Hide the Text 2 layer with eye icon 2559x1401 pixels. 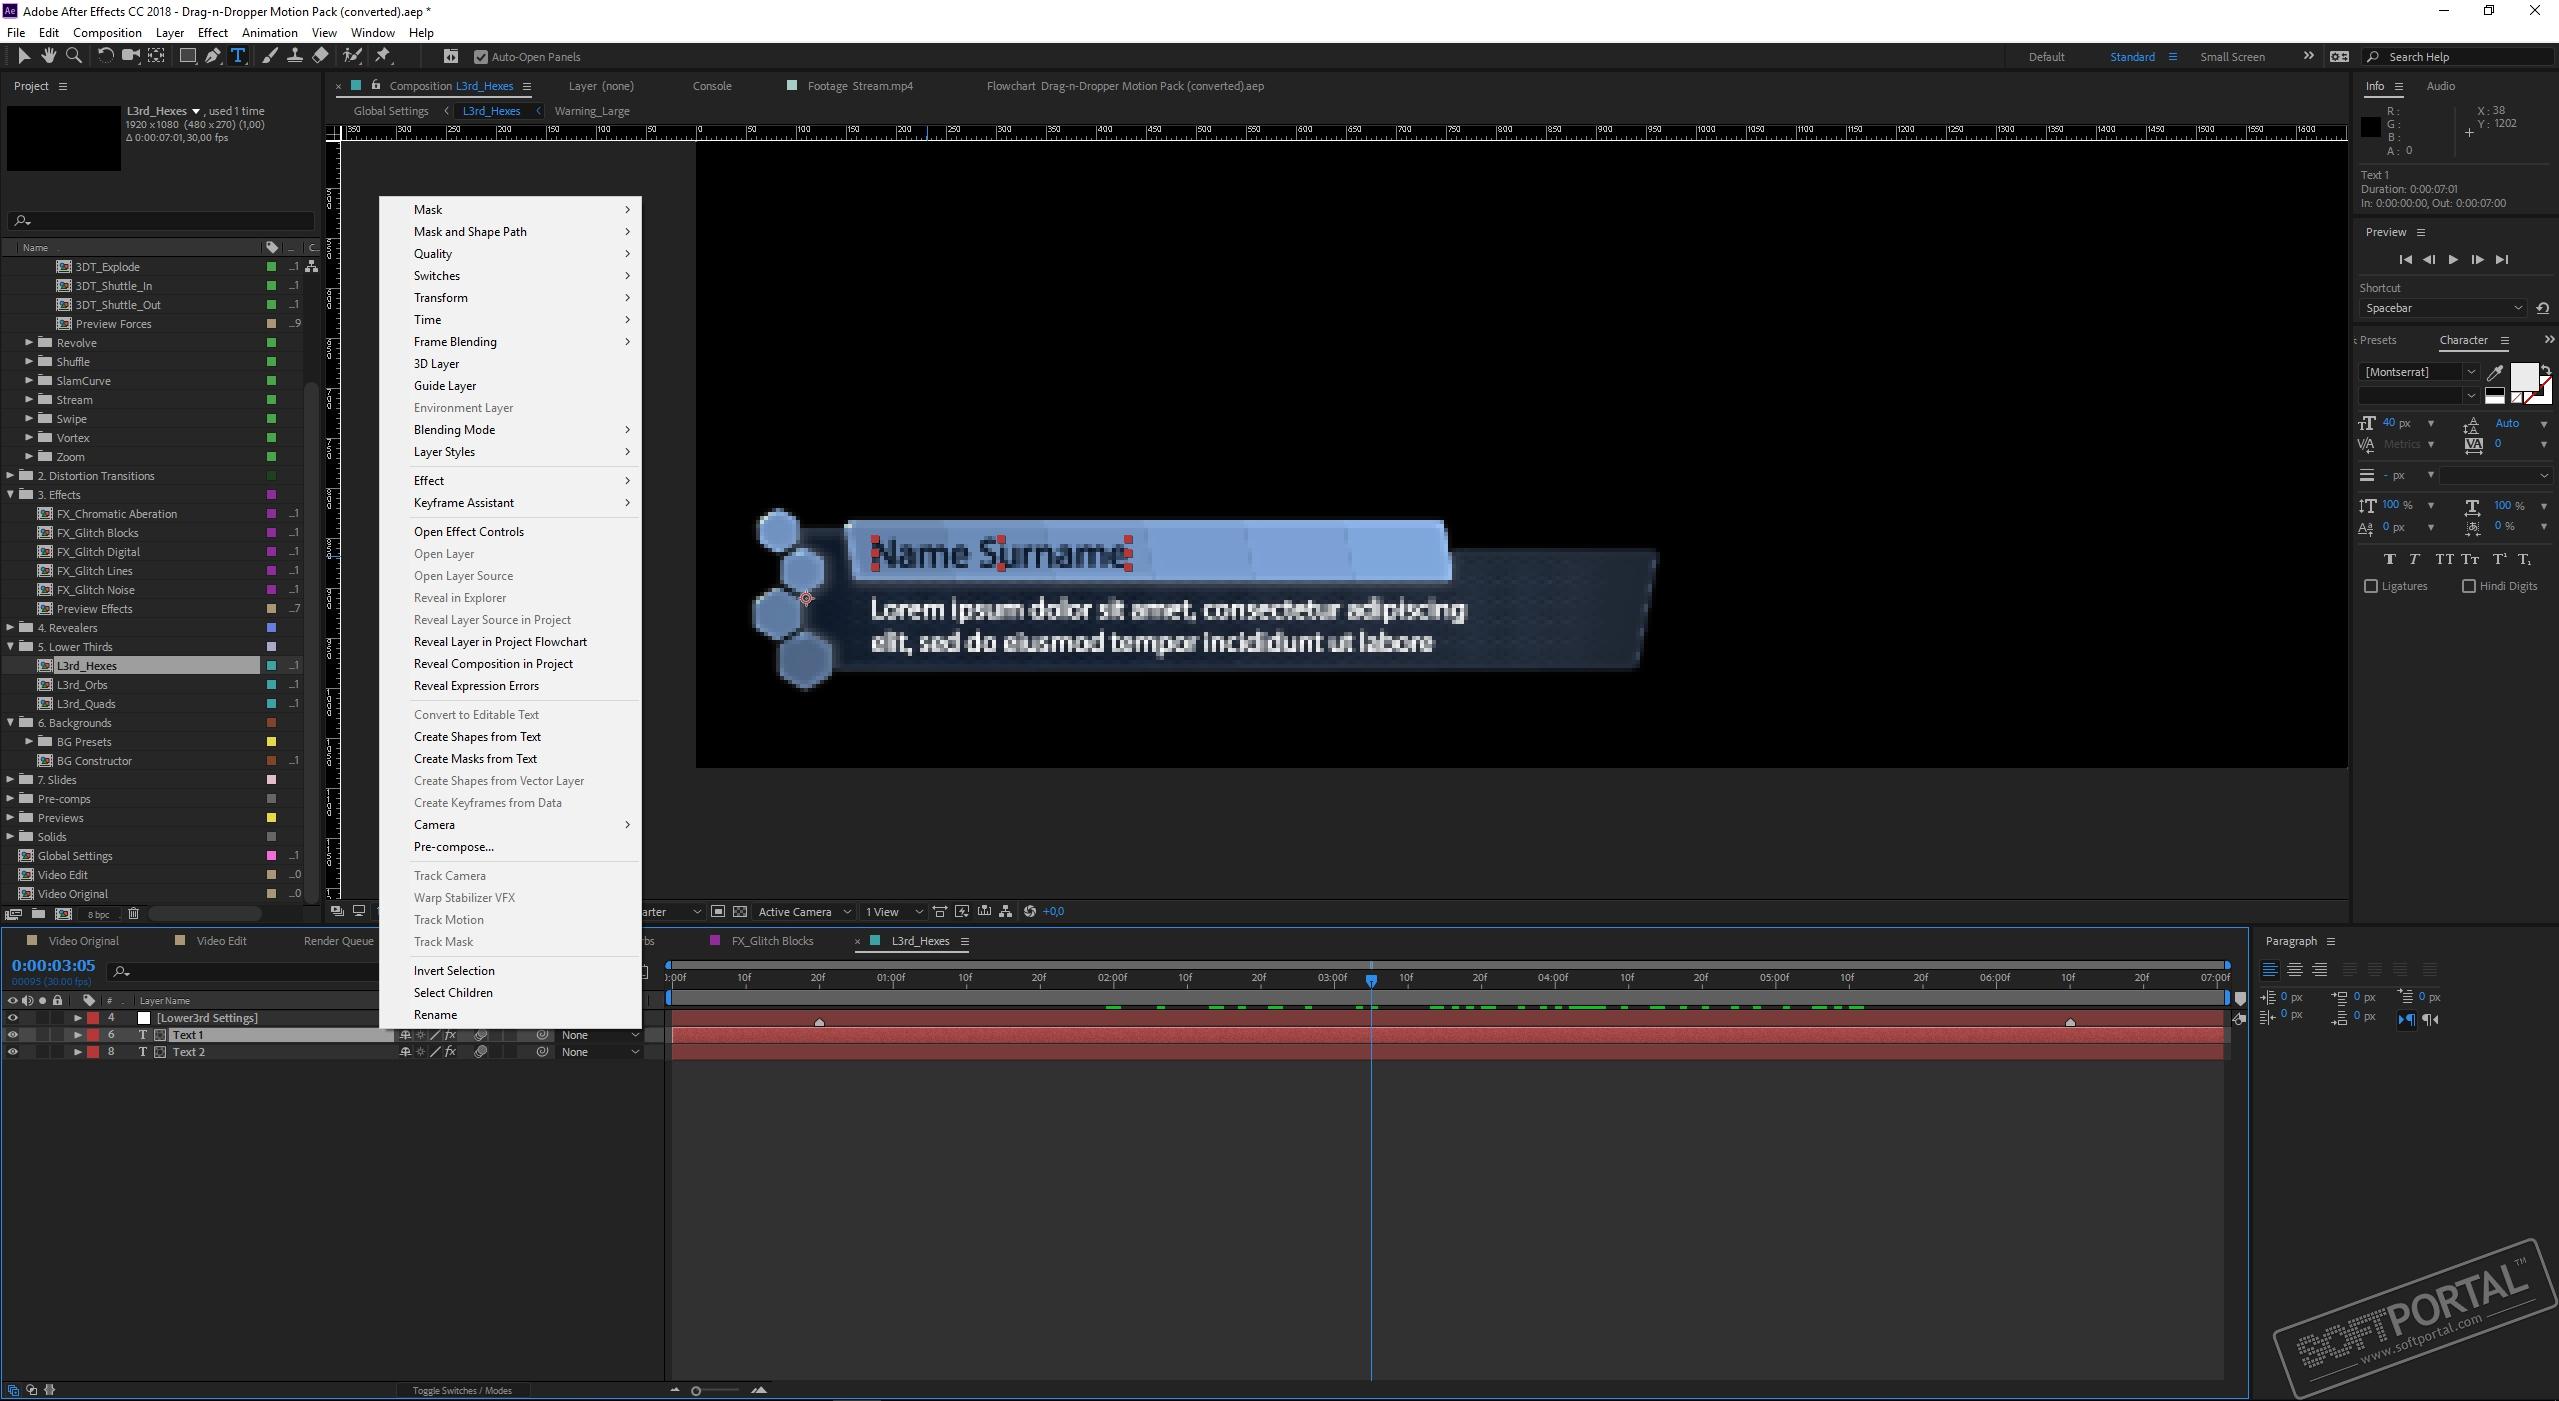(12, 1052)
